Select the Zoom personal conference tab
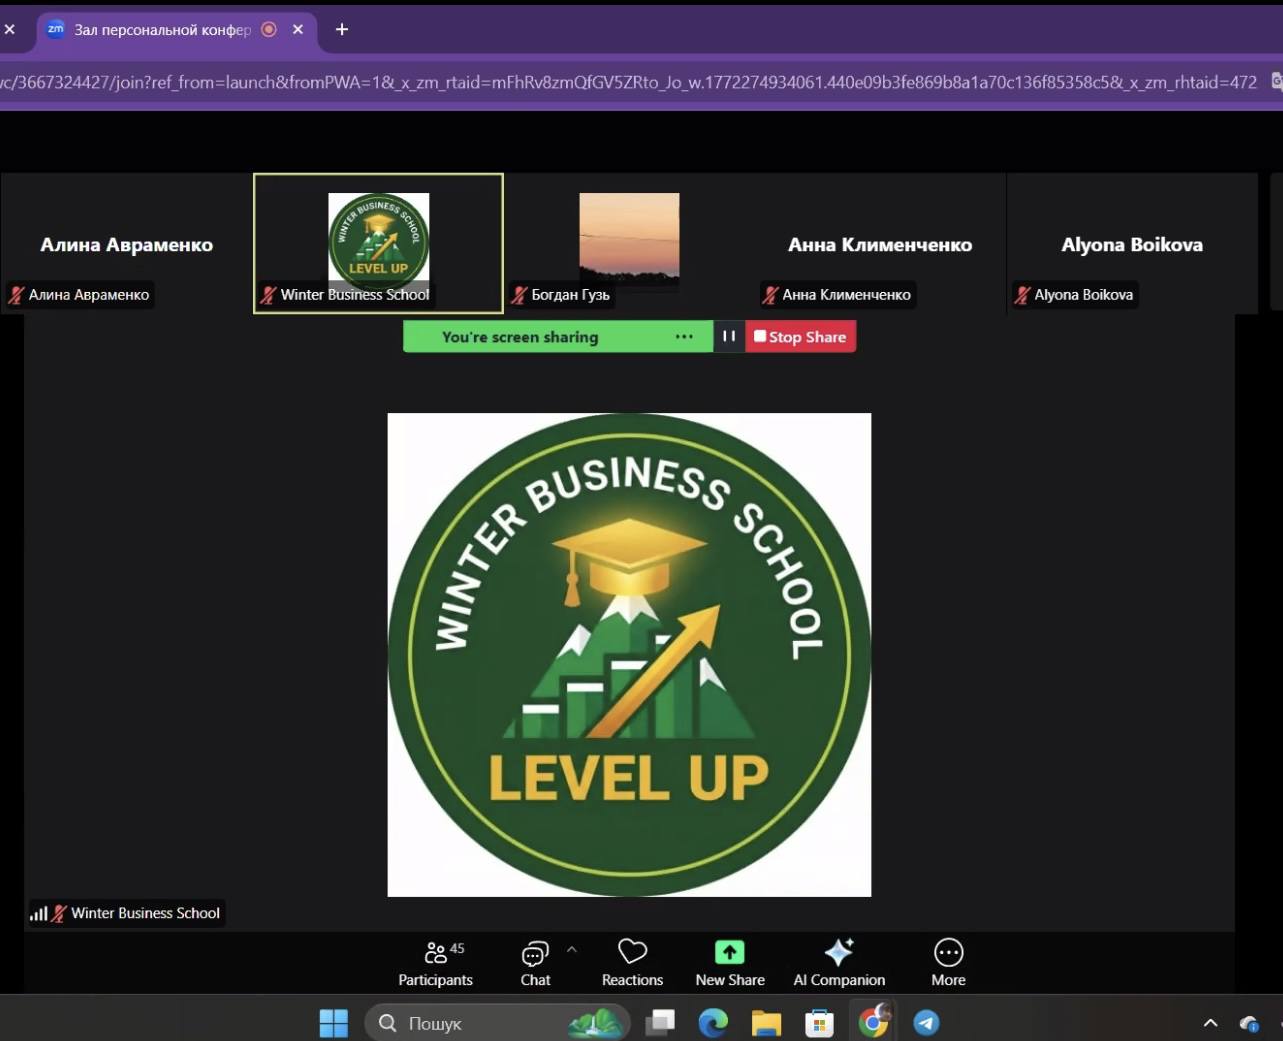Image resolution: width=1283 pixels, height=1041 pixels. coord(162,30)
